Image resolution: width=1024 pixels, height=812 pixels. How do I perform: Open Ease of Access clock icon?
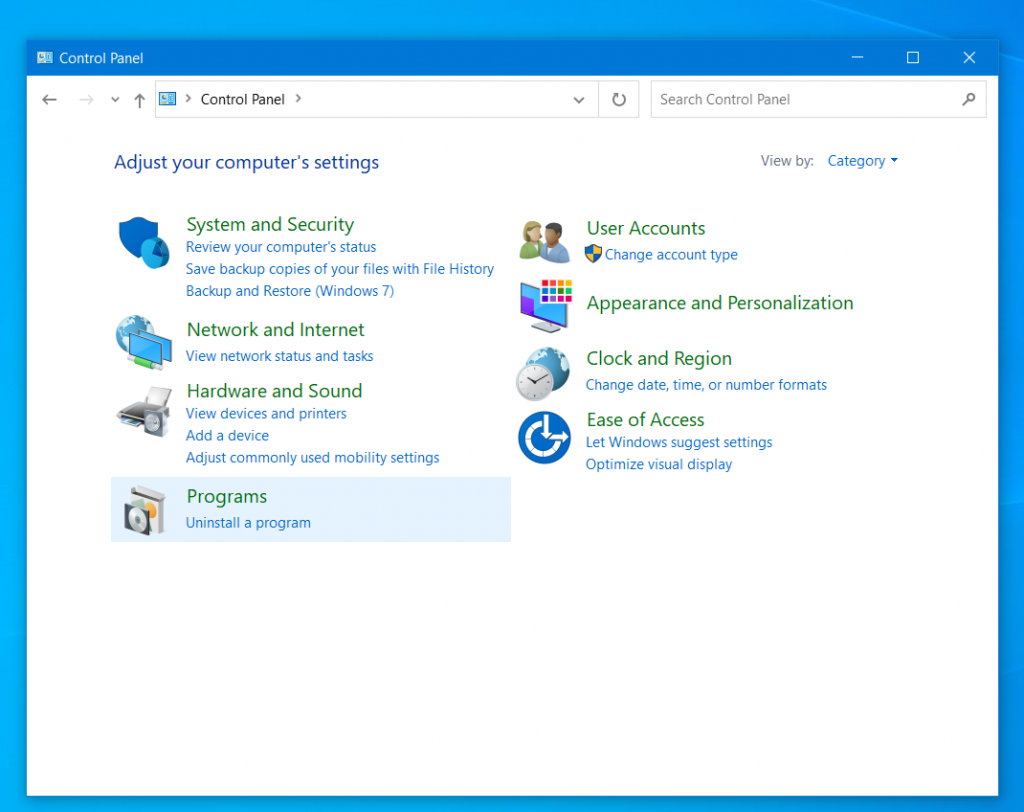coord(543,437)
